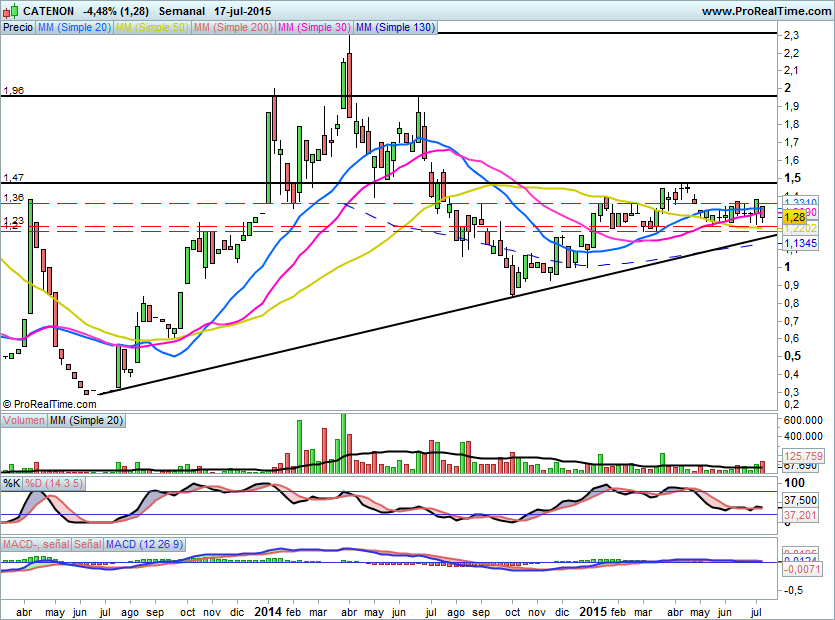Select the Precio indicator label
835x620 pixels.
tap(17, 28)
